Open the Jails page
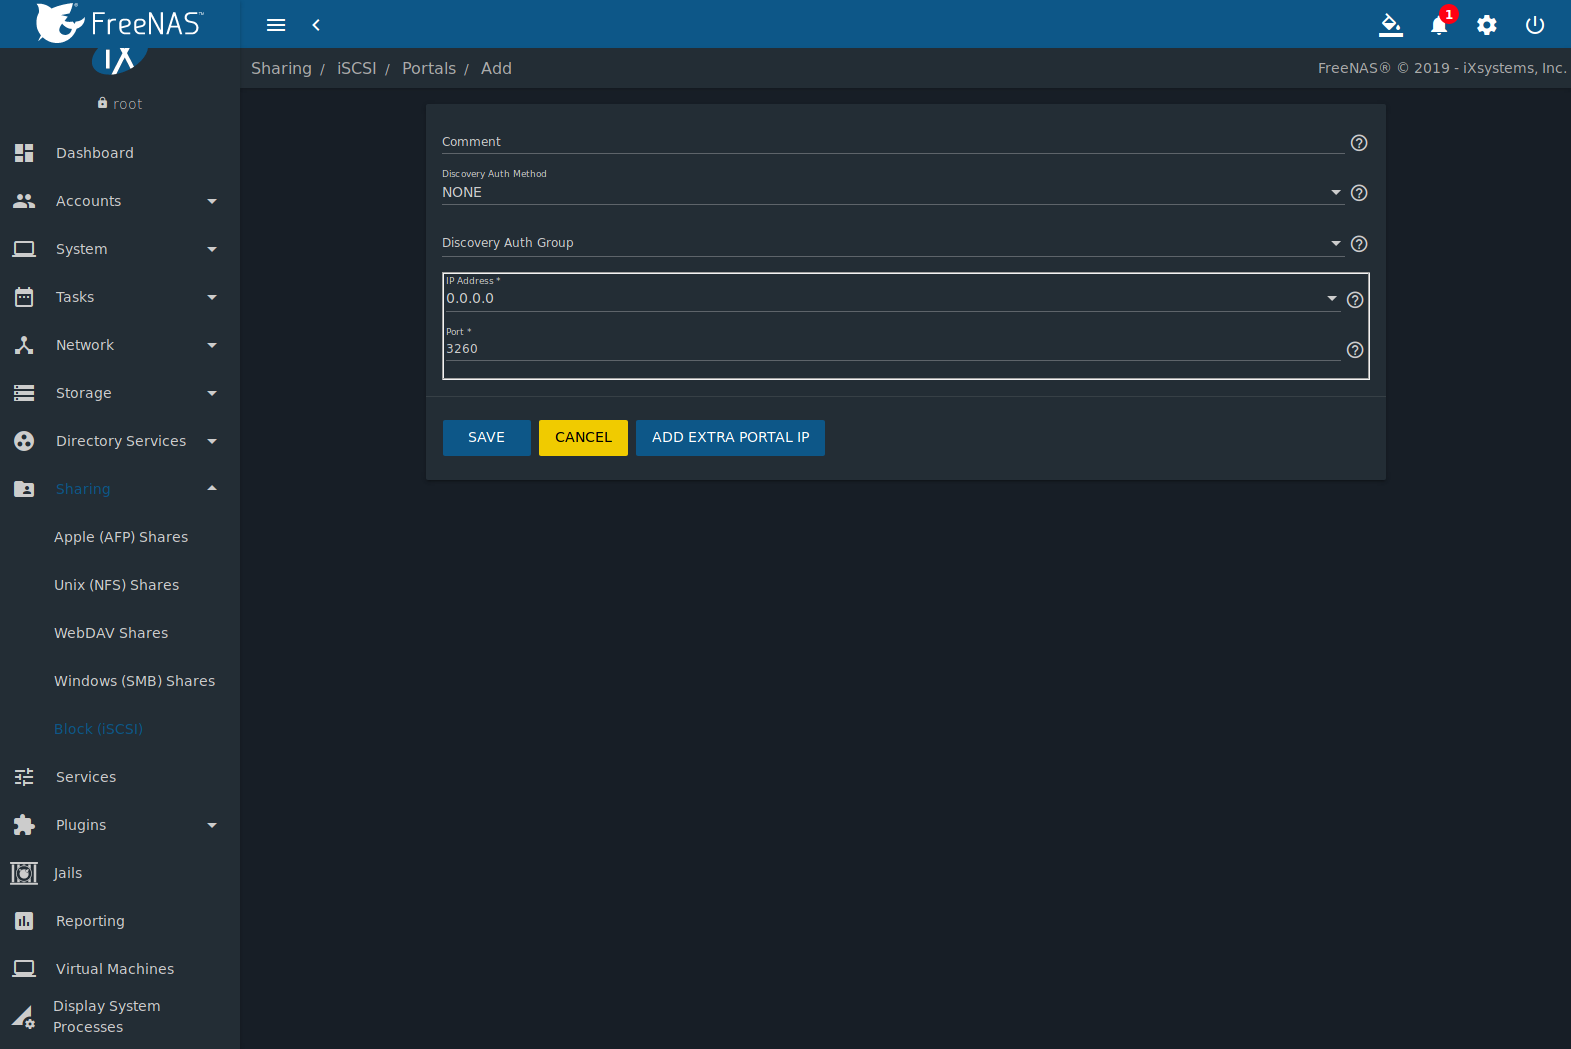Image resolution: width=1571 pixels, height=1049 pixels. pyautogui.click(x=68, y=873)
